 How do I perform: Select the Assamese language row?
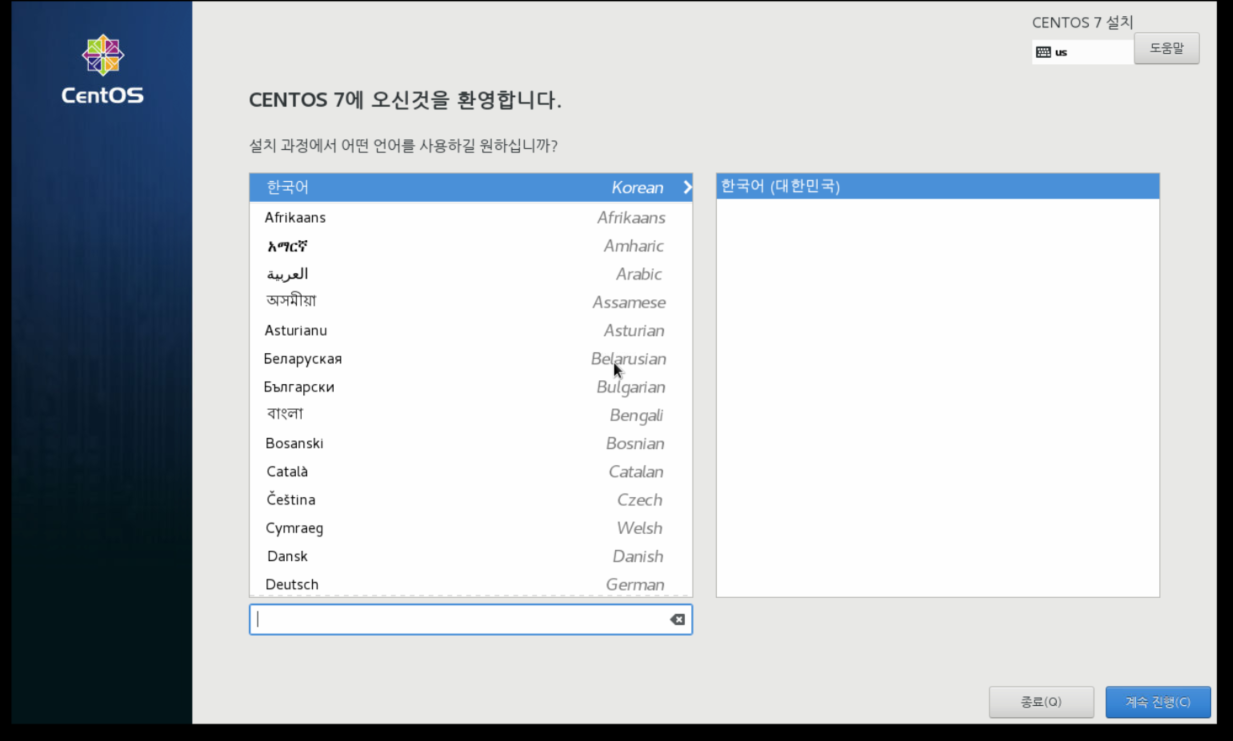tap(471, 302)
